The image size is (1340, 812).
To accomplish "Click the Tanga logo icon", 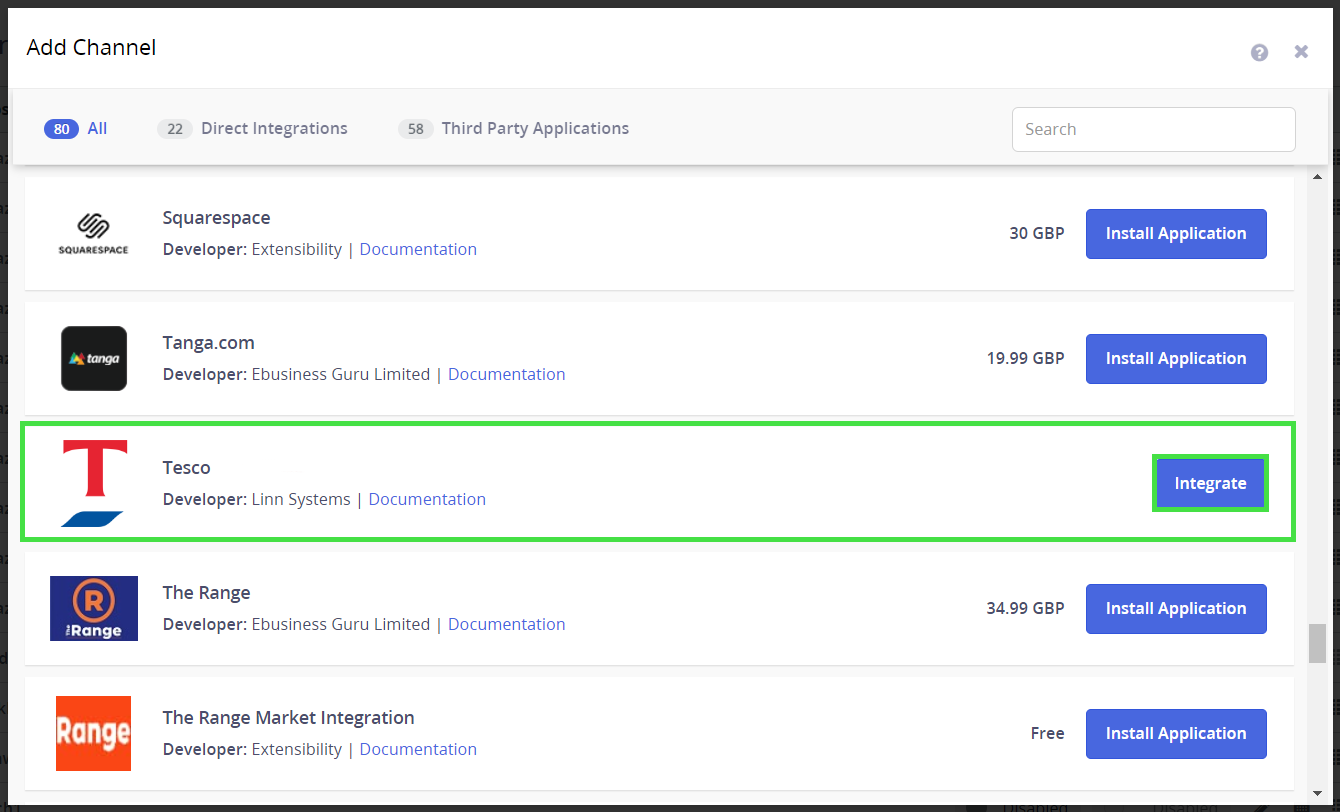I will (93, 358).
